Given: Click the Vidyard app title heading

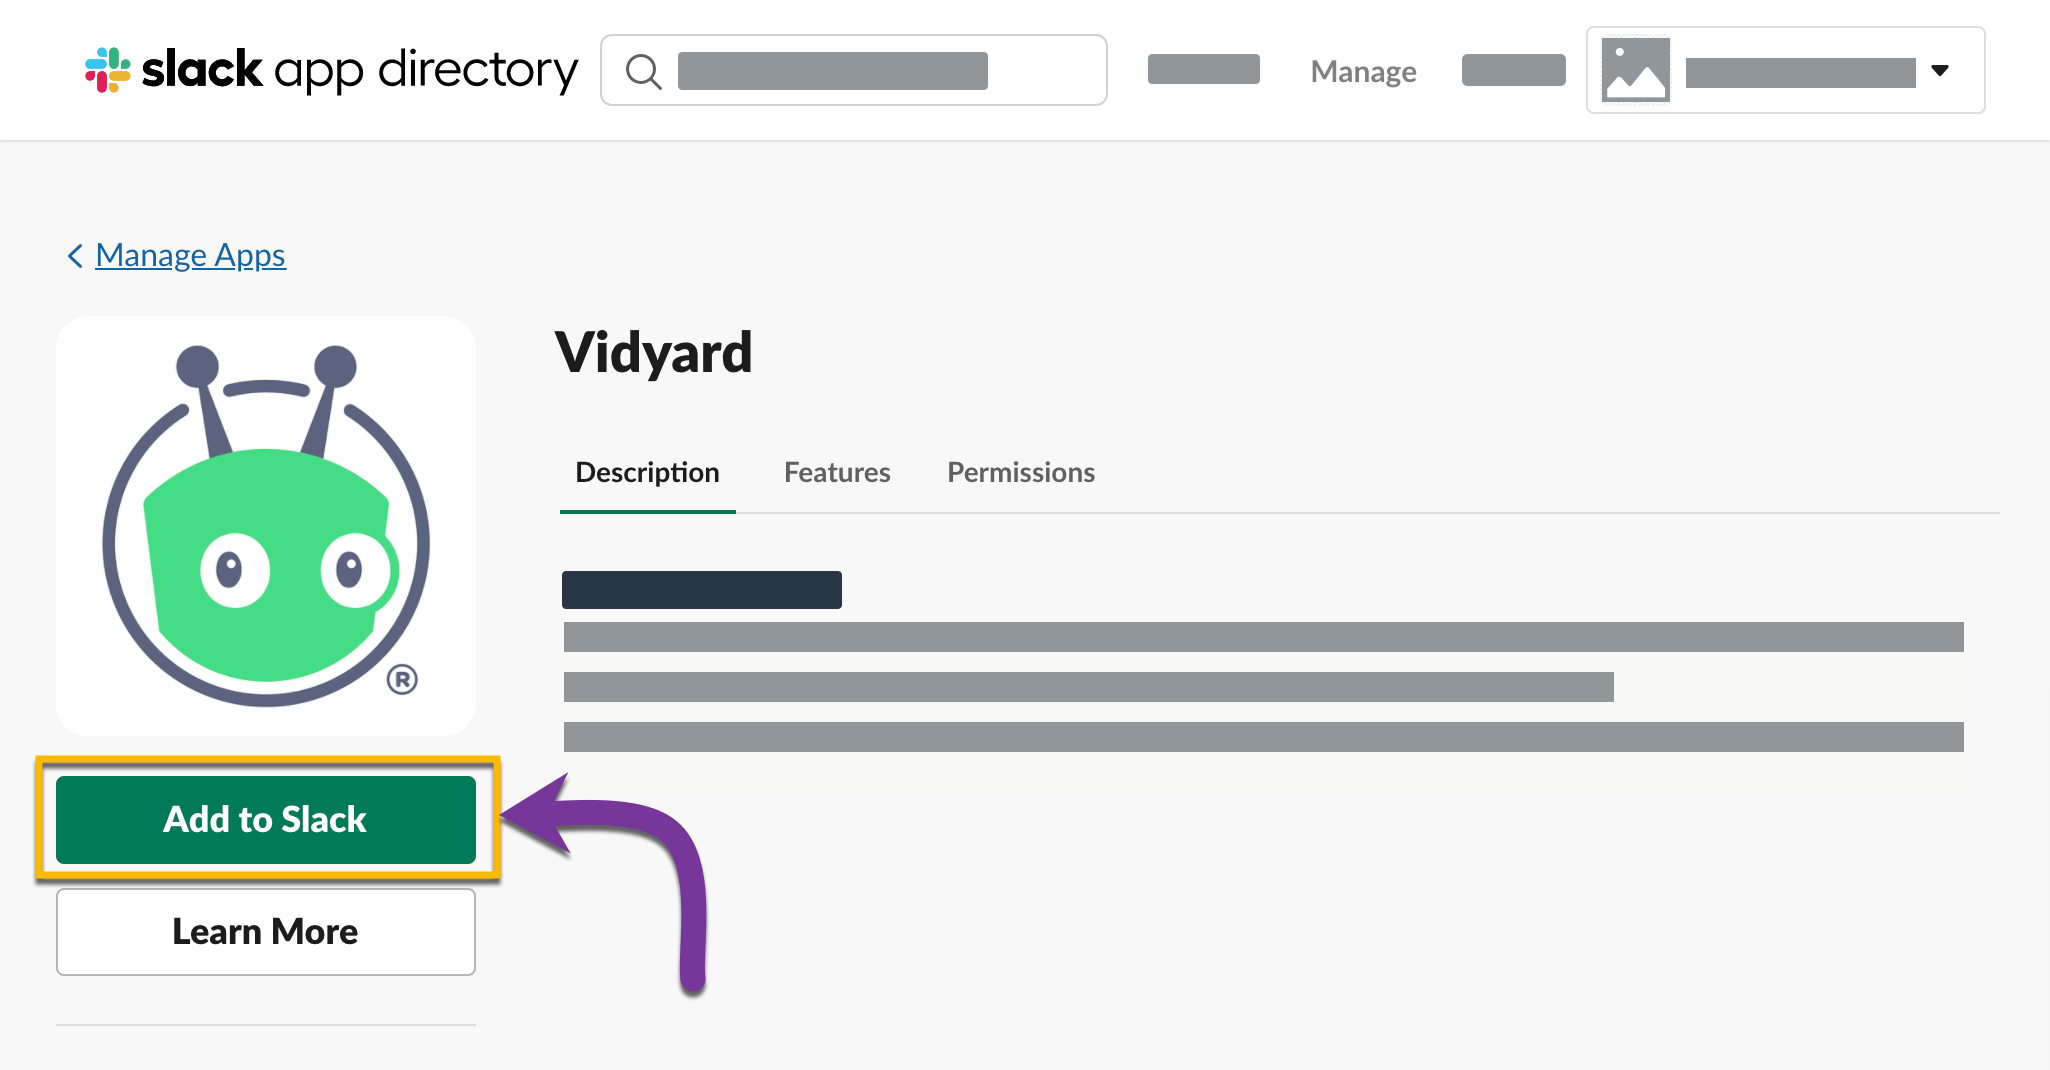Looking at the screenshot, I should 654,353.
